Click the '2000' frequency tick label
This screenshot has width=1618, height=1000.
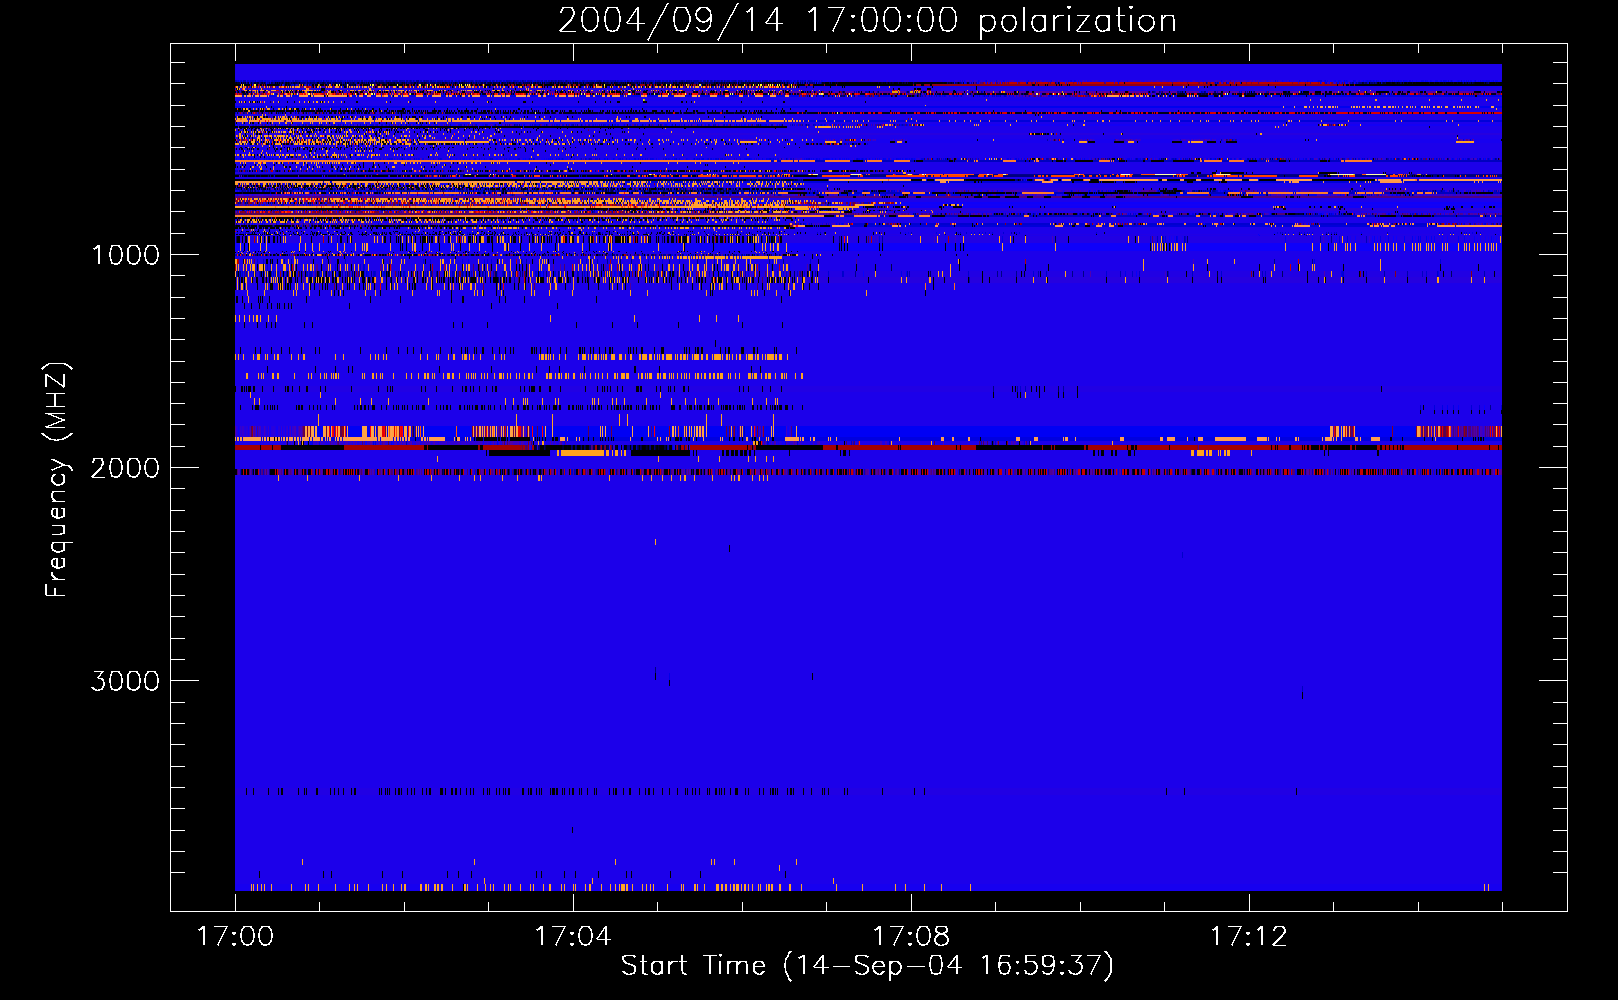(x=125, y=468)
